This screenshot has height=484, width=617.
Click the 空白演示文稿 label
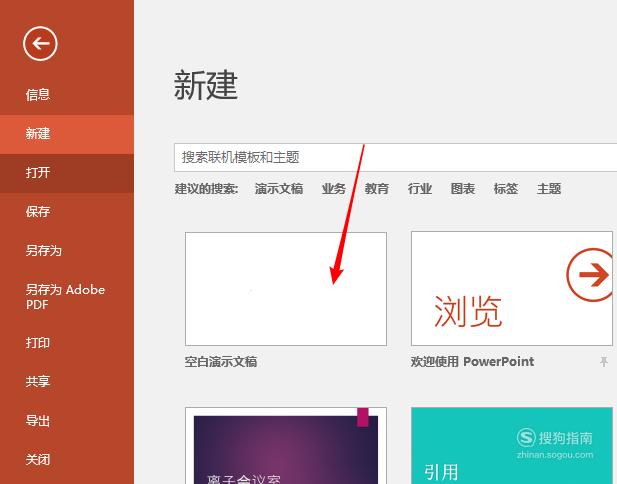(x=221, y=362)
